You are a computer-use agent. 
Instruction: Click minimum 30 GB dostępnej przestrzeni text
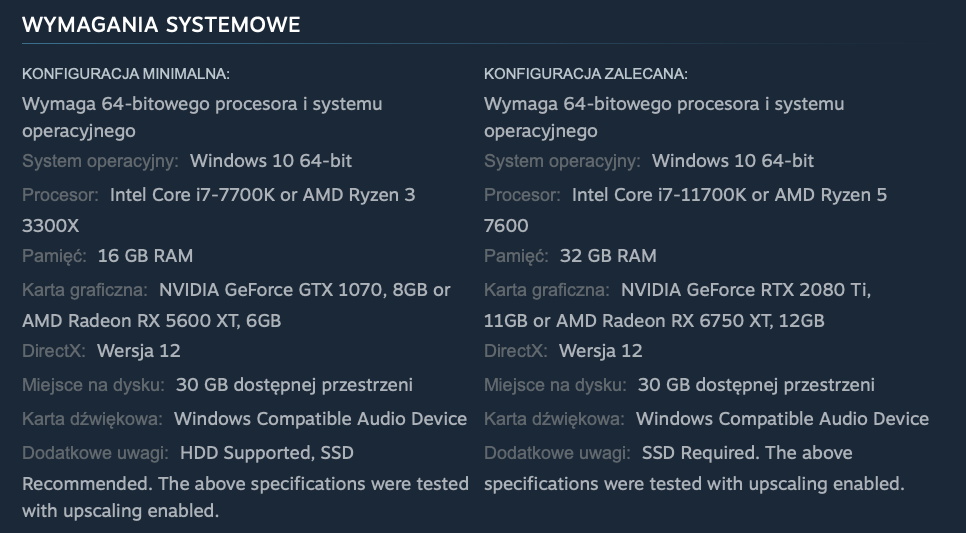click(294, 385)
